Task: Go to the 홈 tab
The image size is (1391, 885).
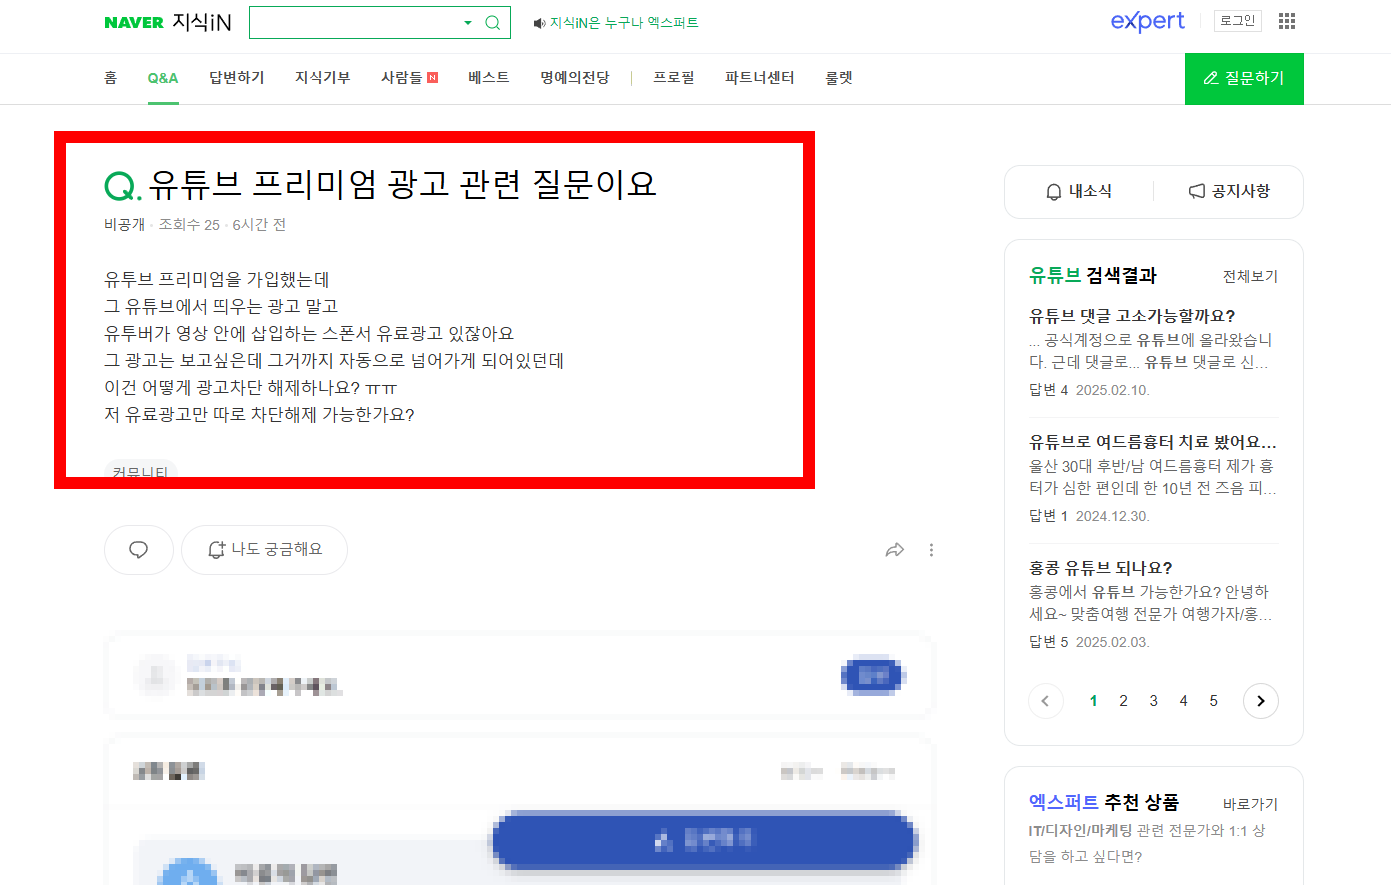Action: coord(110,77)
